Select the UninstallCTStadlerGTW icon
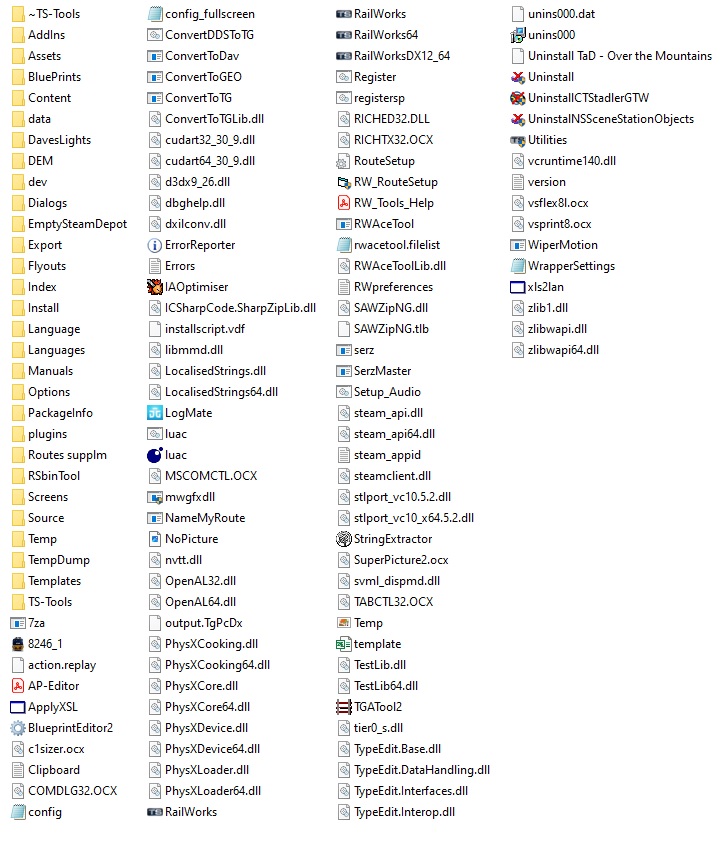 [517, 98]
